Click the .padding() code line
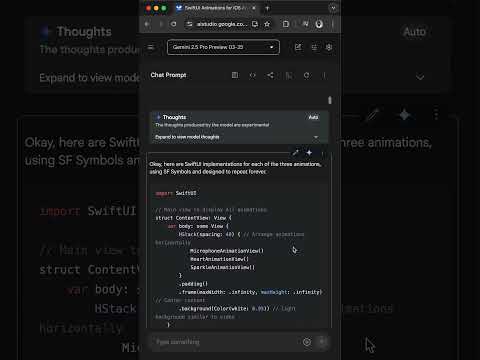 193,284
